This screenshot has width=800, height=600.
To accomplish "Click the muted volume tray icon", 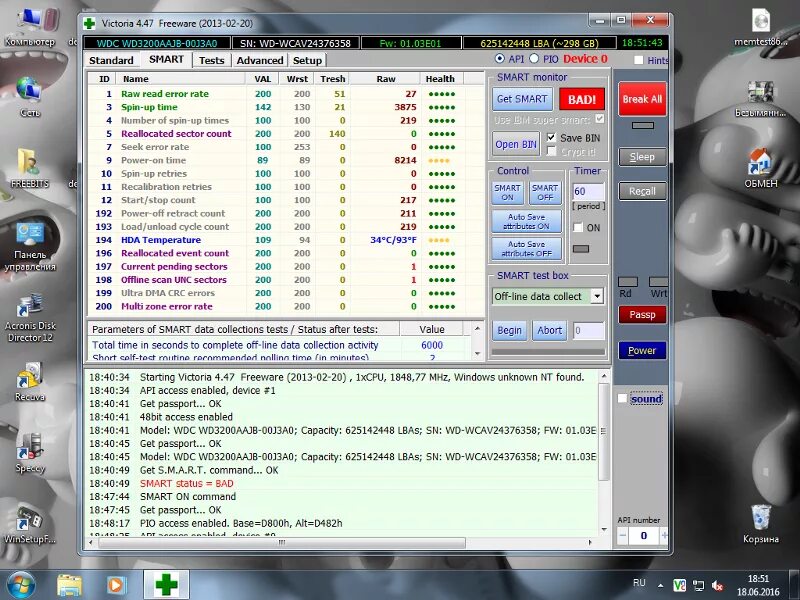I will tap(717, 586).
